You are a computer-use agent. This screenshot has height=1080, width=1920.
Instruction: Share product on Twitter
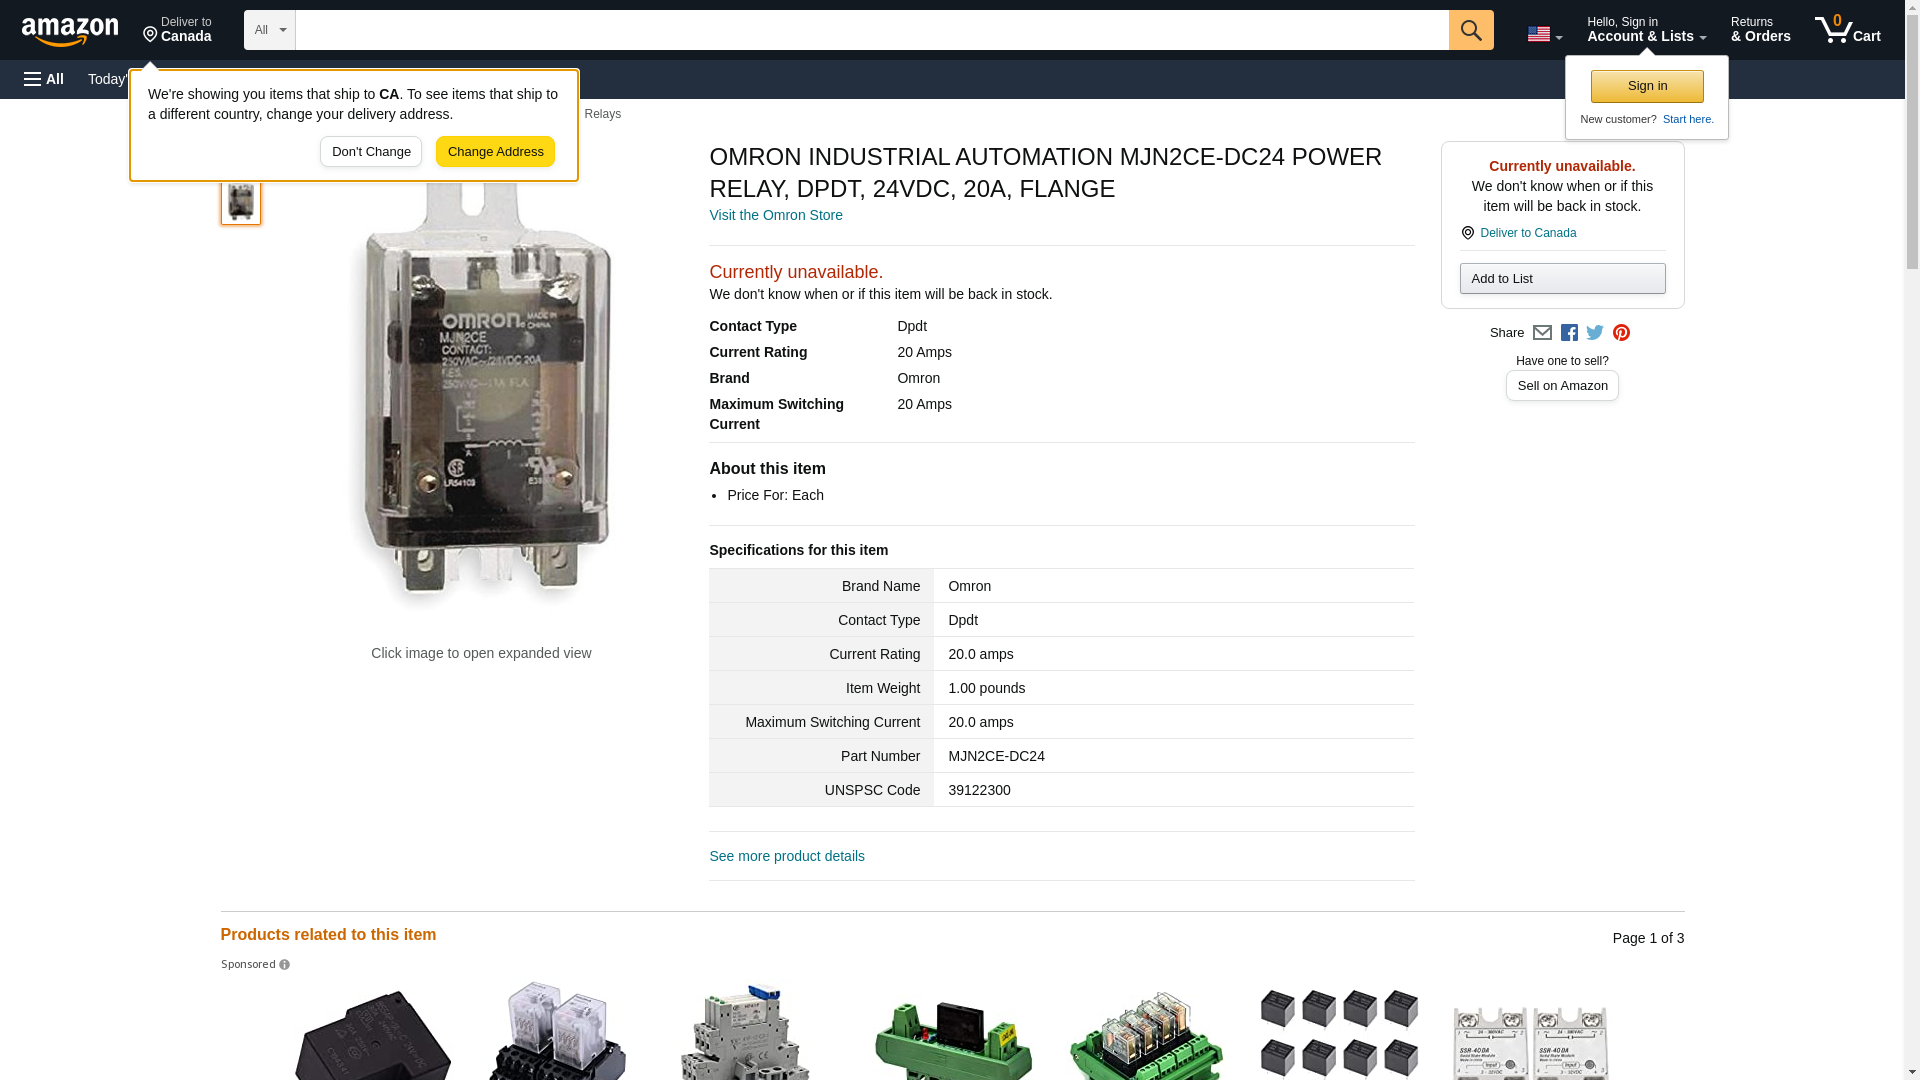(x=1595, y=333)
